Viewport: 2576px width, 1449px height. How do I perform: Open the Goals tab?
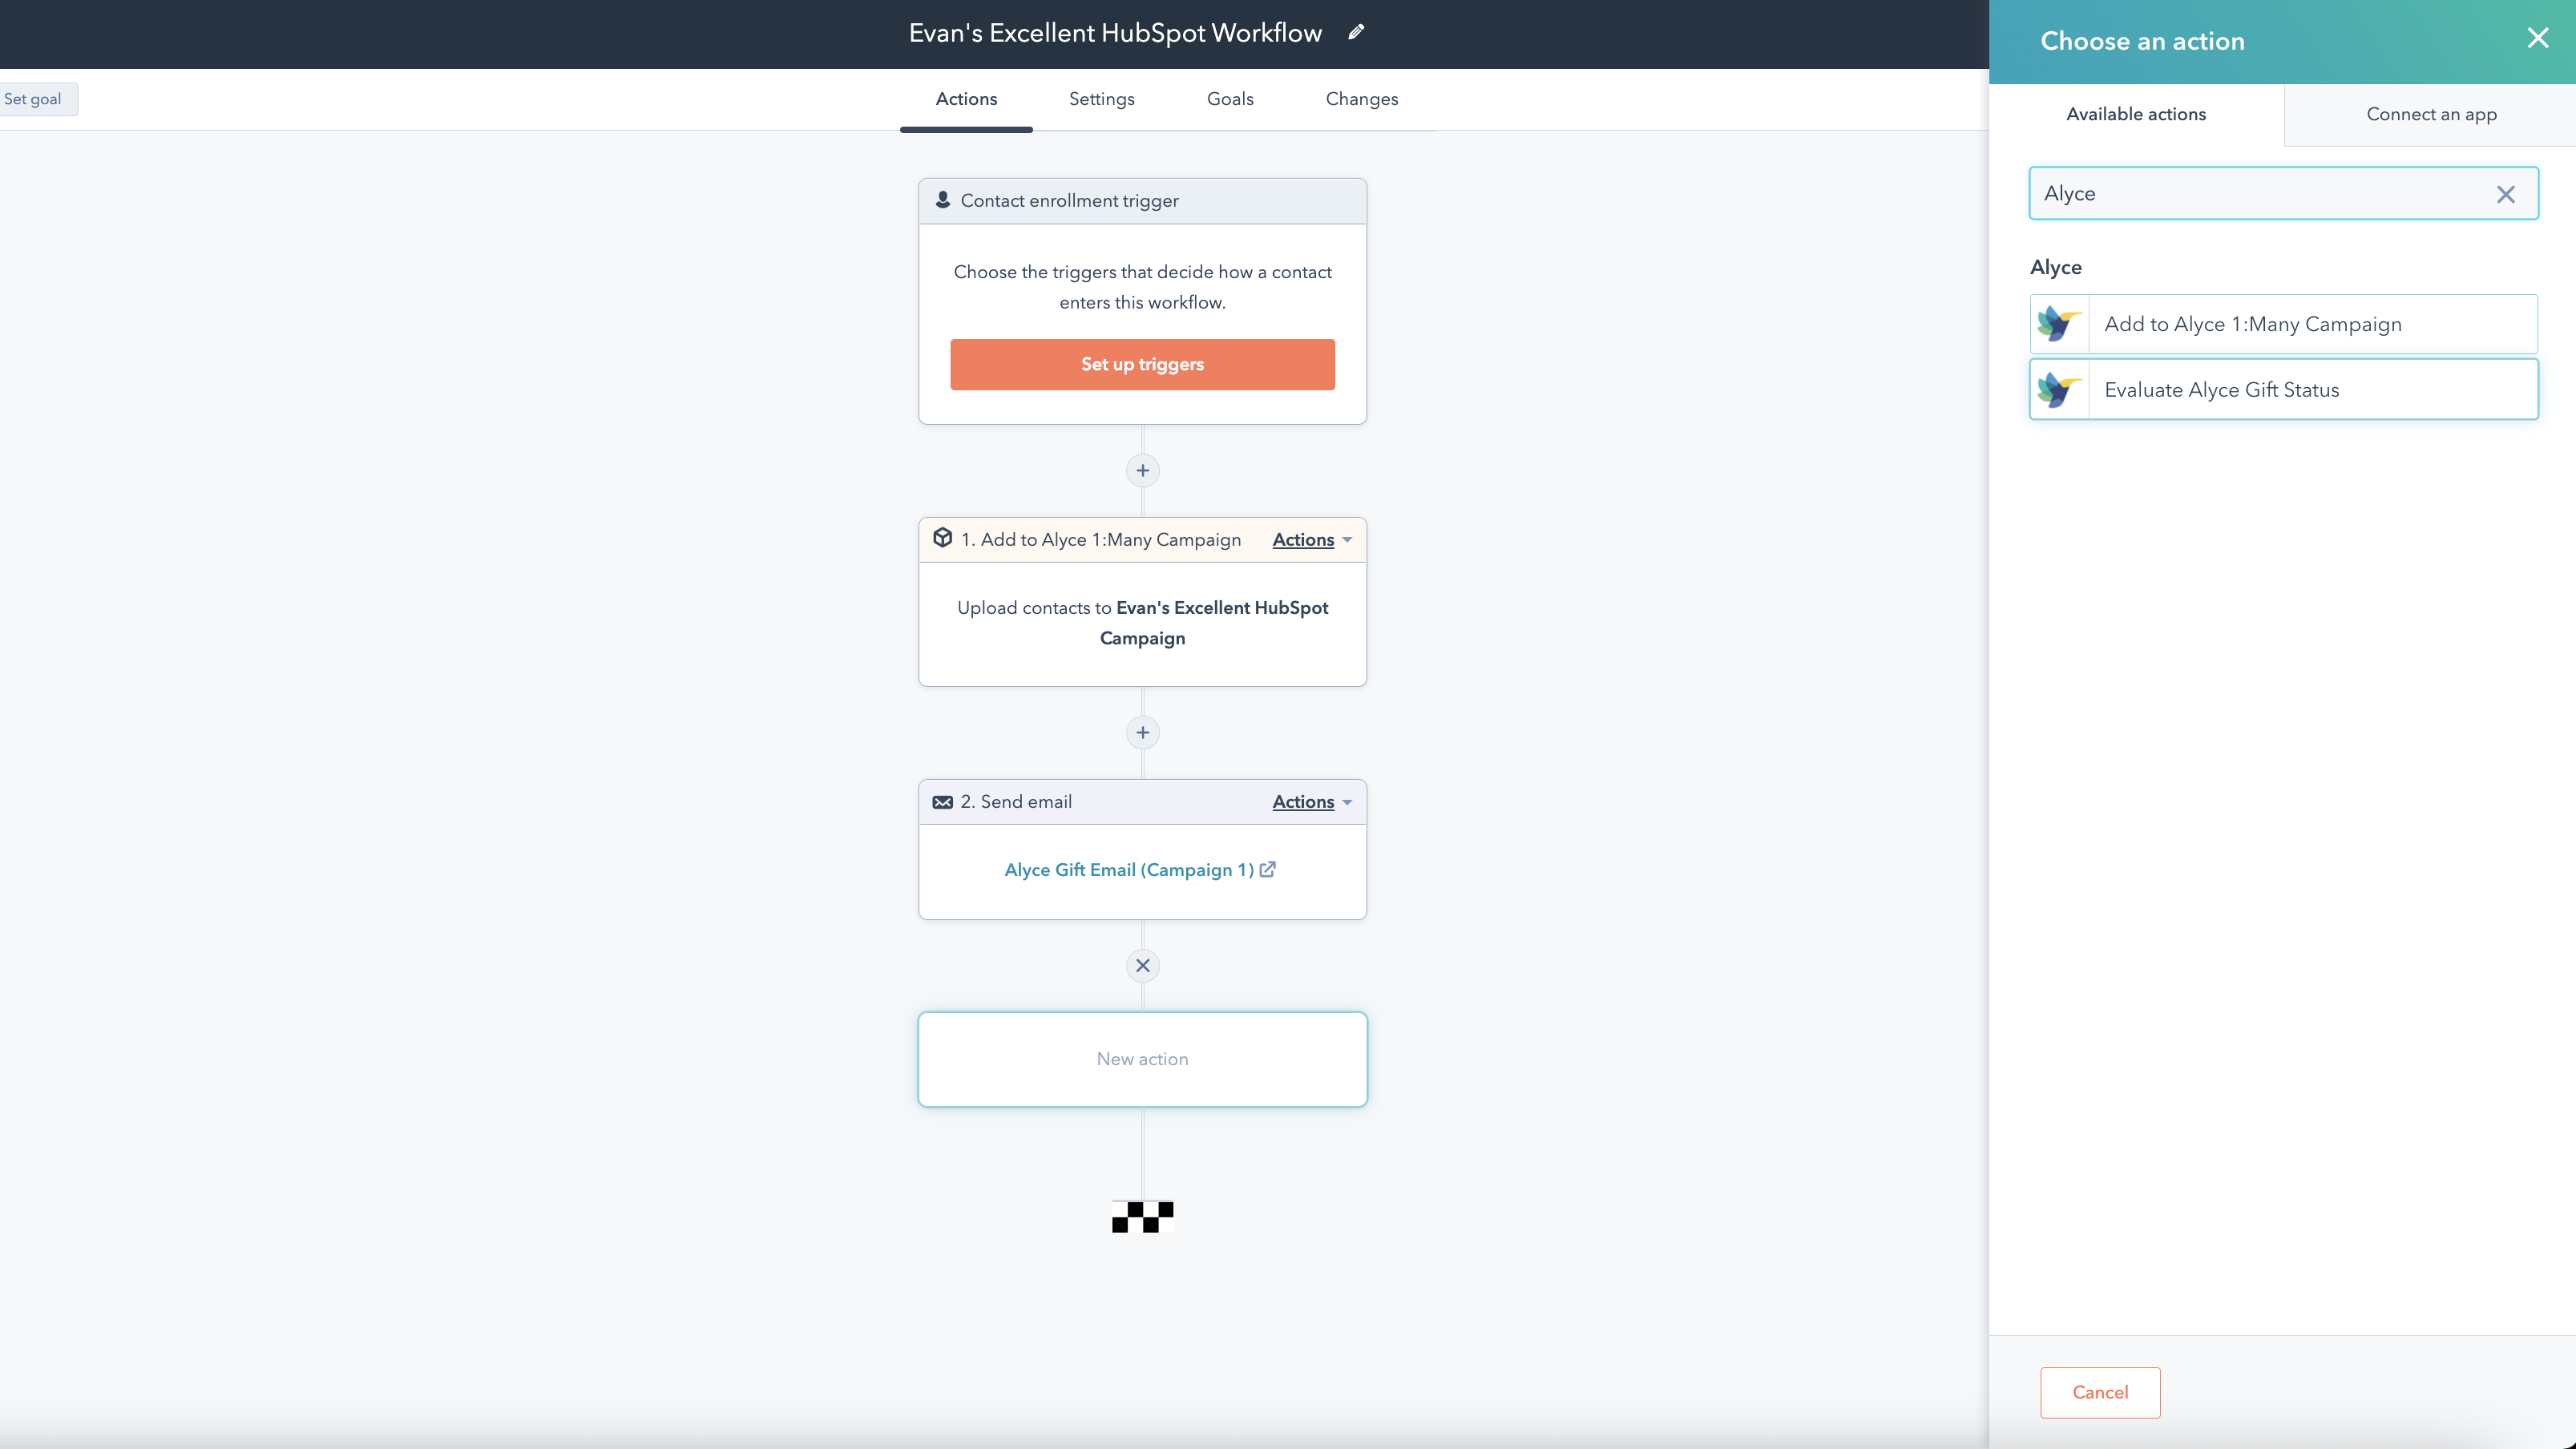1229,99
